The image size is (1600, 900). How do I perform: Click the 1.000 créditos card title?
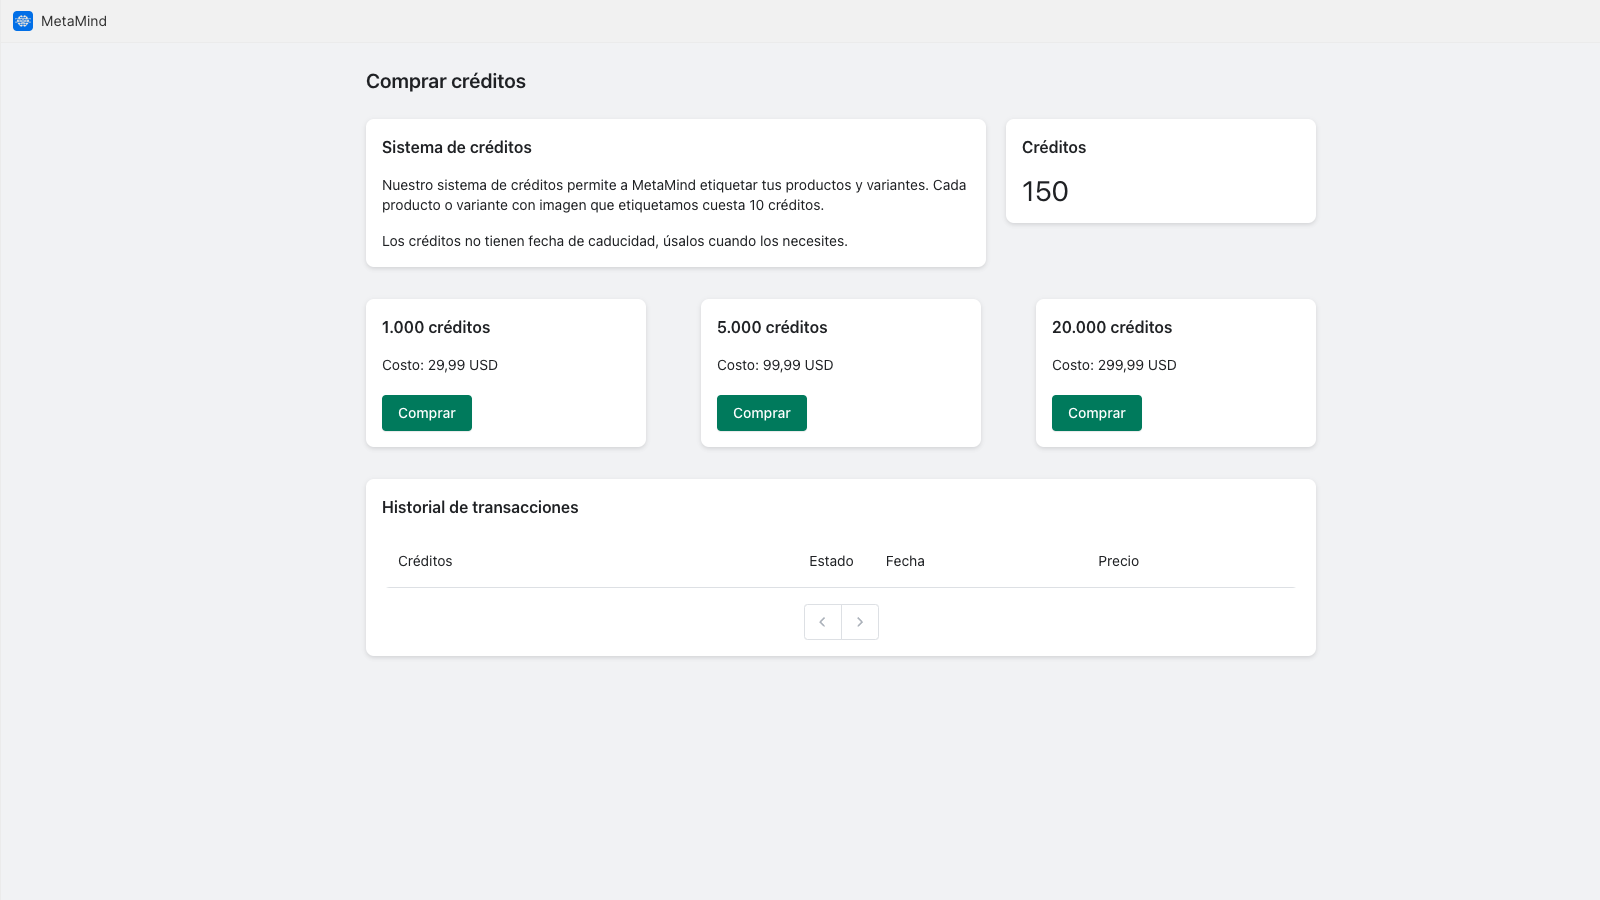(436, 327)
